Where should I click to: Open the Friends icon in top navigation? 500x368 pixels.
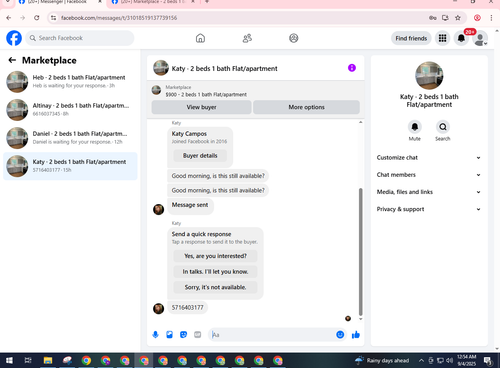(247, 38)
